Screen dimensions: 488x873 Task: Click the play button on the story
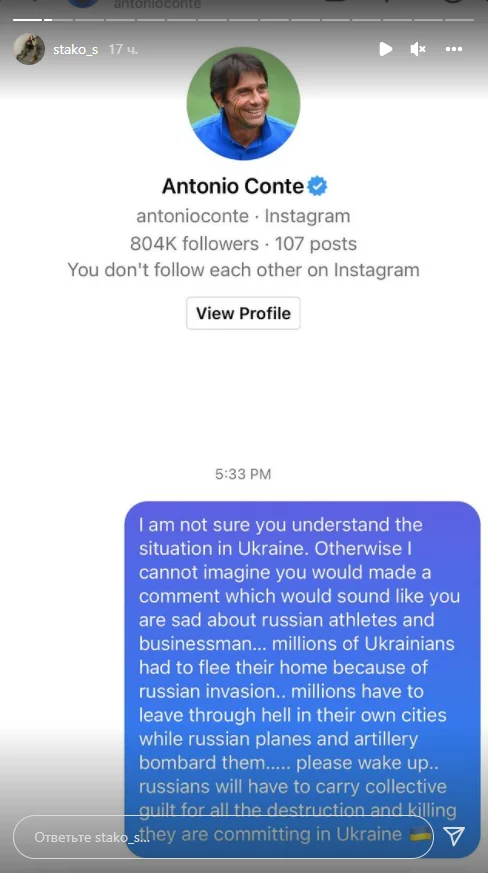pyautogui.click(x=385, y=49)
